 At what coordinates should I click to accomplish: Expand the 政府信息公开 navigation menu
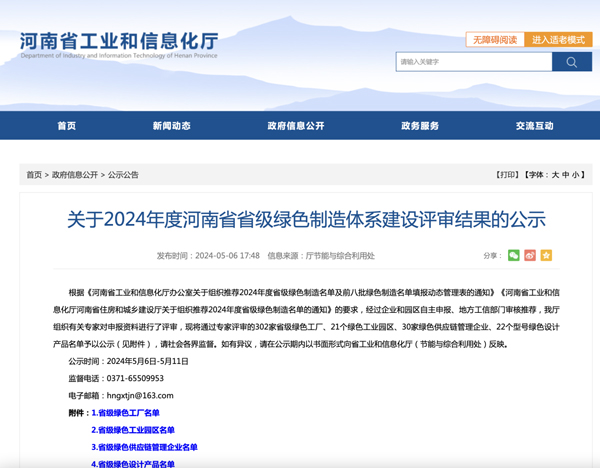(296, 126)
